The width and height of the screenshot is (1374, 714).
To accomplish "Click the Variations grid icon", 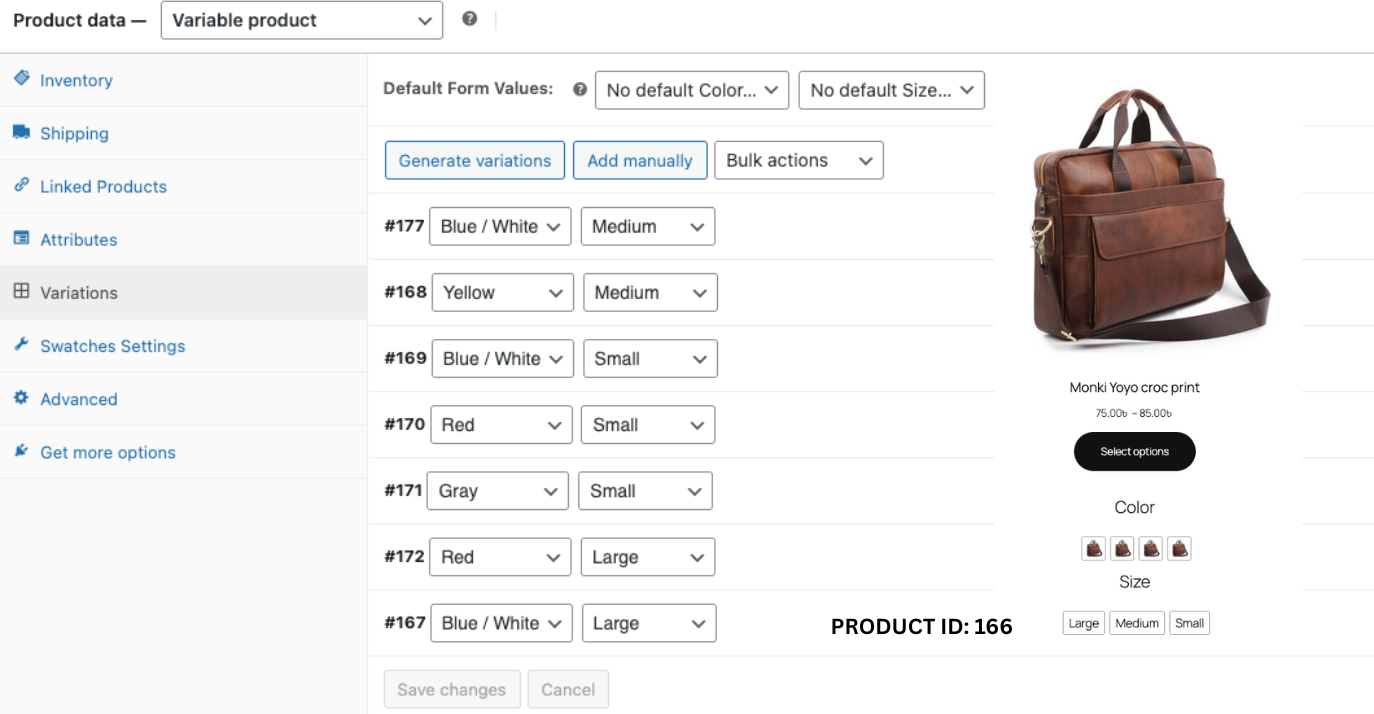I will click(21, 291).
